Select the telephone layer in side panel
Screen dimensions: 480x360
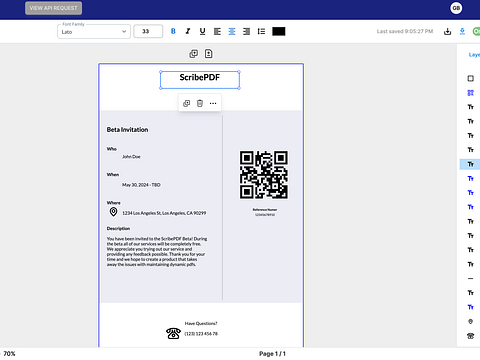[470, 336]
